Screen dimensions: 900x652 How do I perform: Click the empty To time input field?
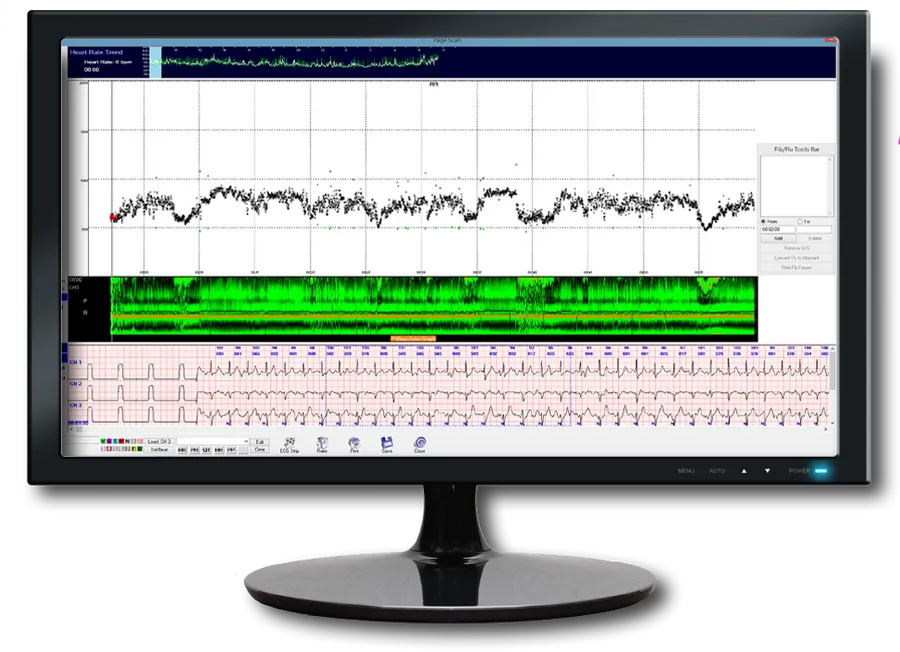(814, 229)
